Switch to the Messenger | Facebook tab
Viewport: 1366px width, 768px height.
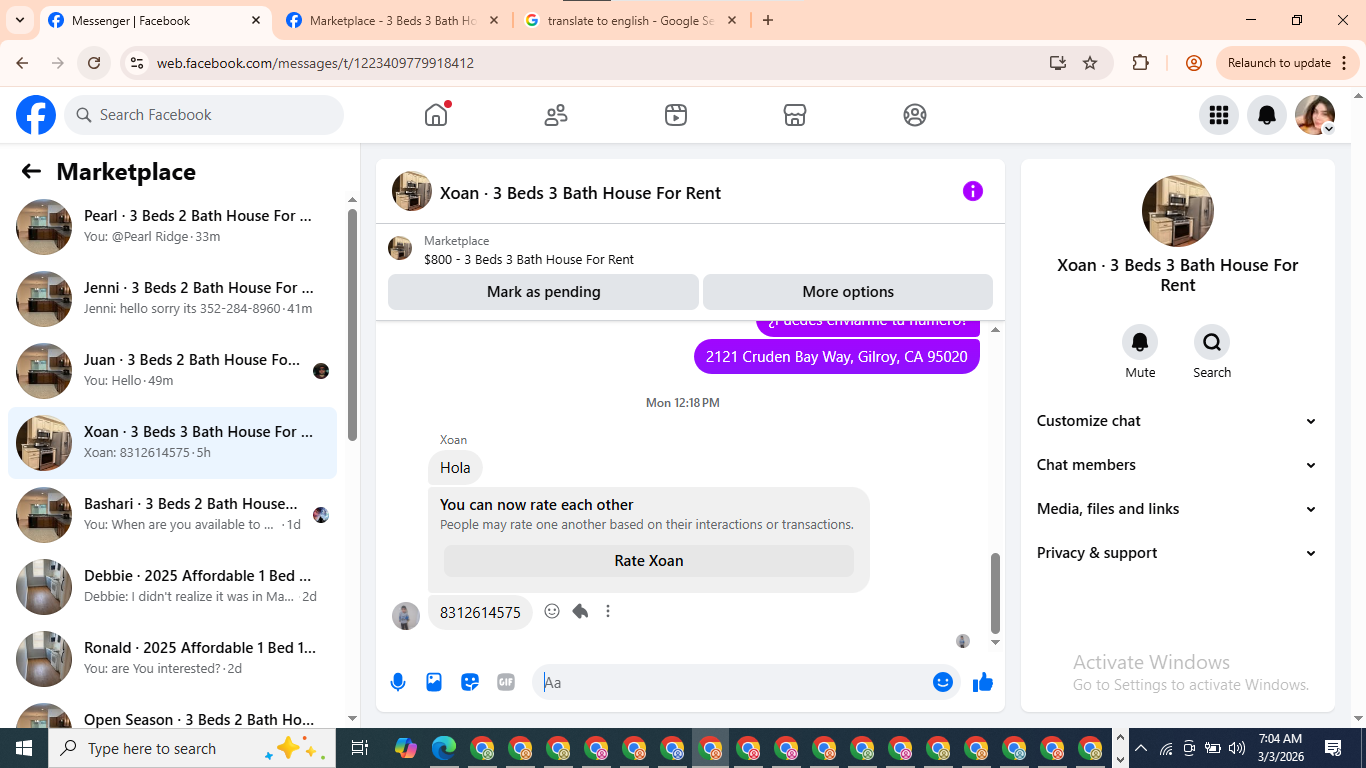click(x=155, y=20)
